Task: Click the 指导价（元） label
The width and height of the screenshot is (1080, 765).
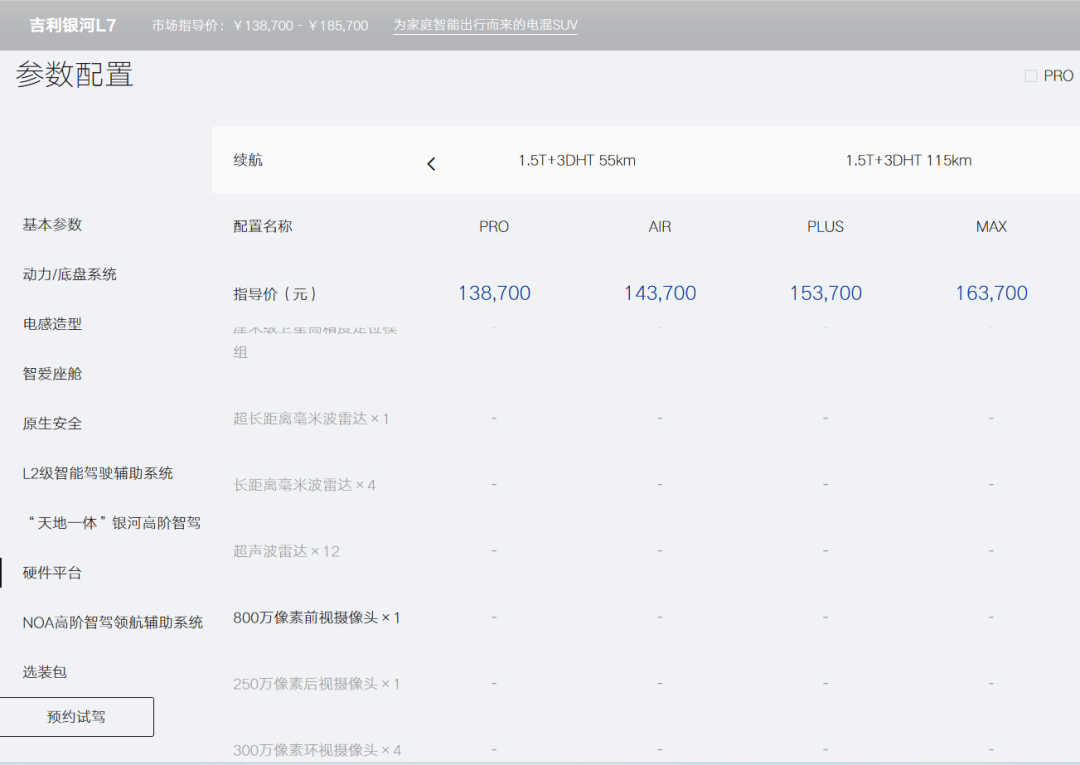Action: pyautogui.click(x=275, y=294)
